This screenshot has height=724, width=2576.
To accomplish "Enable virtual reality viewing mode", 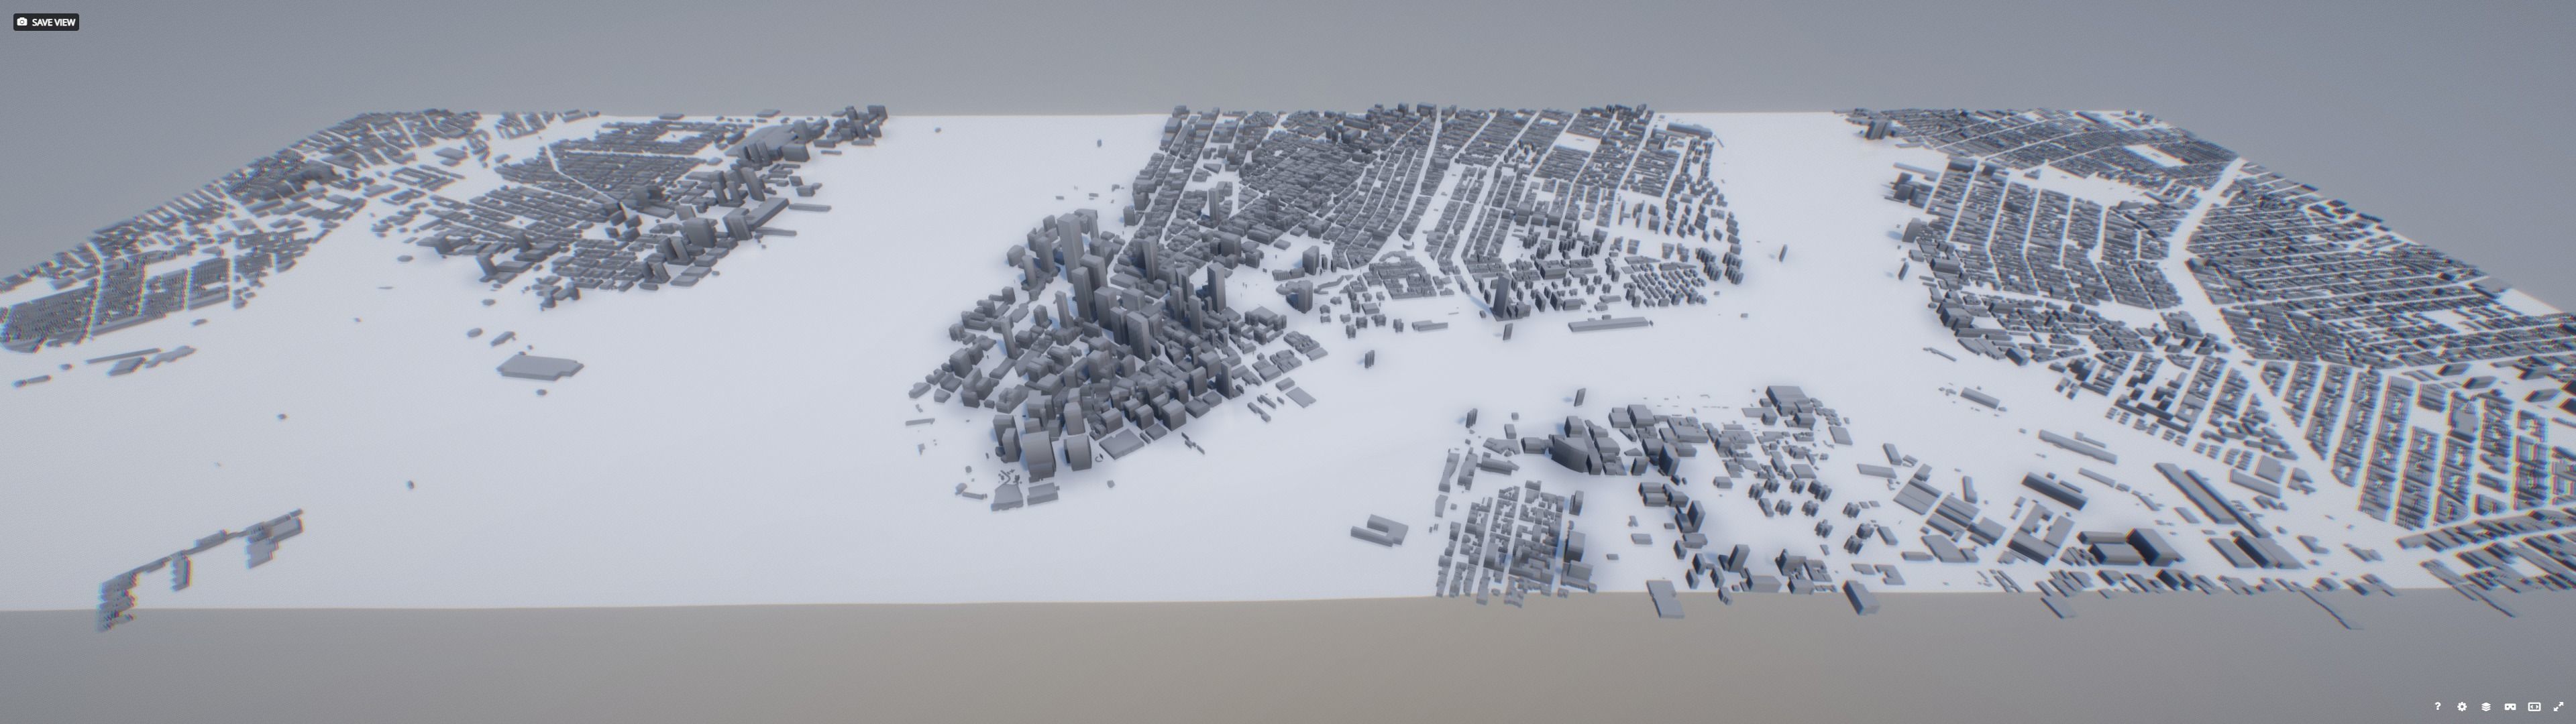I will [x=2511, y=708].
